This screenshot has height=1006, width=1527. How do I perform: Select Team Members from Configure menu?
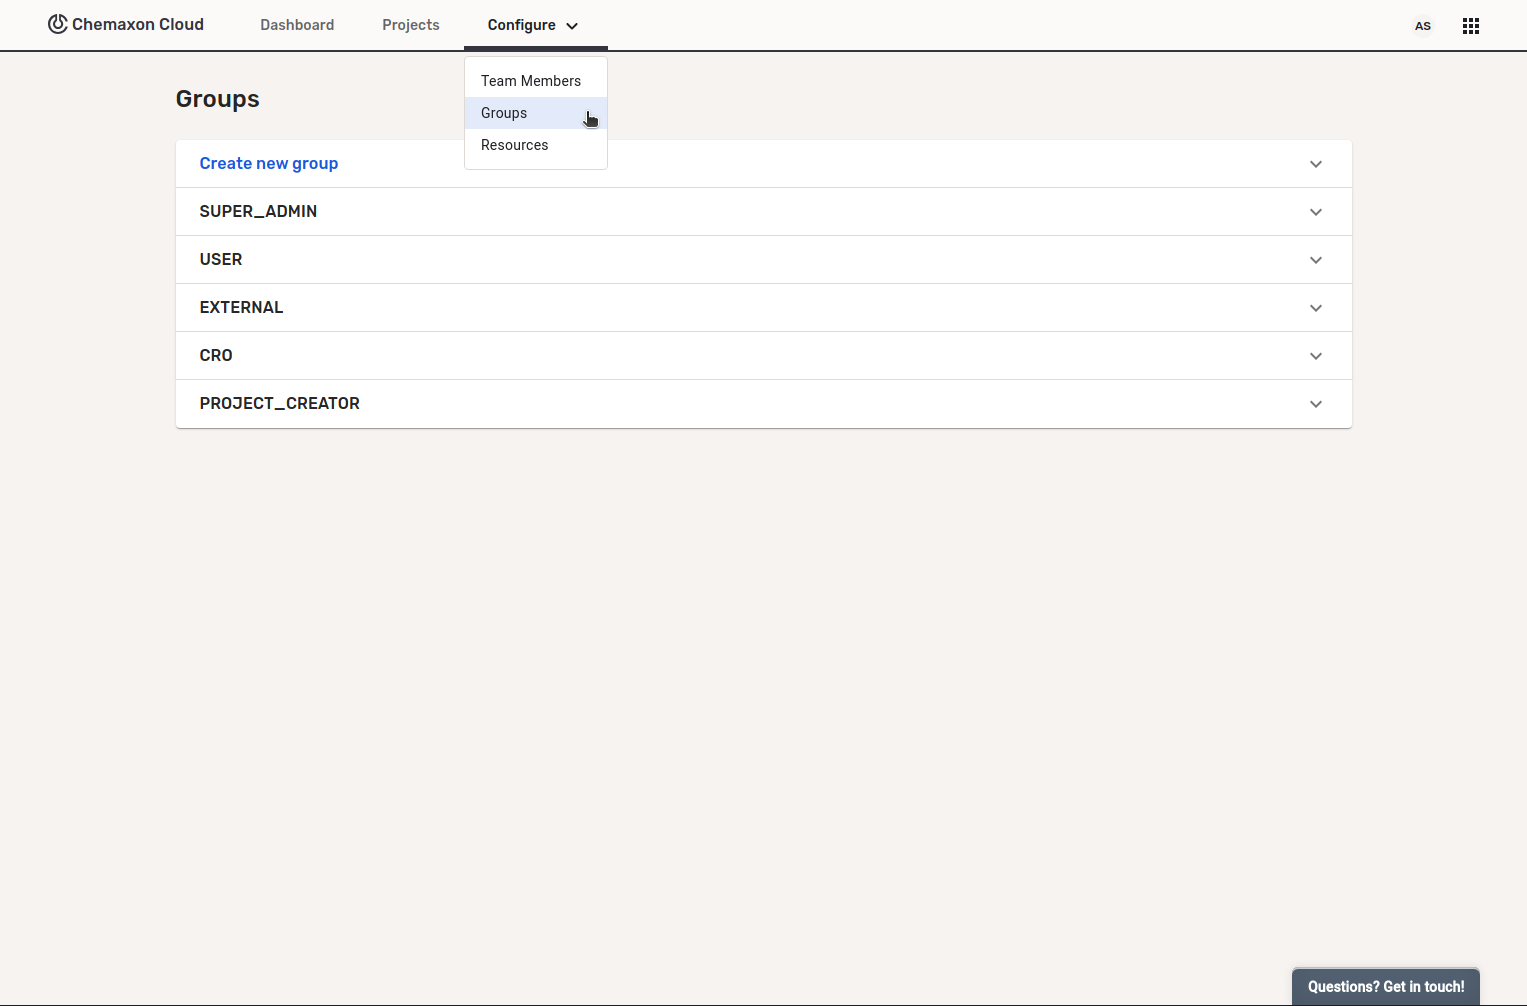coord(530,81)
